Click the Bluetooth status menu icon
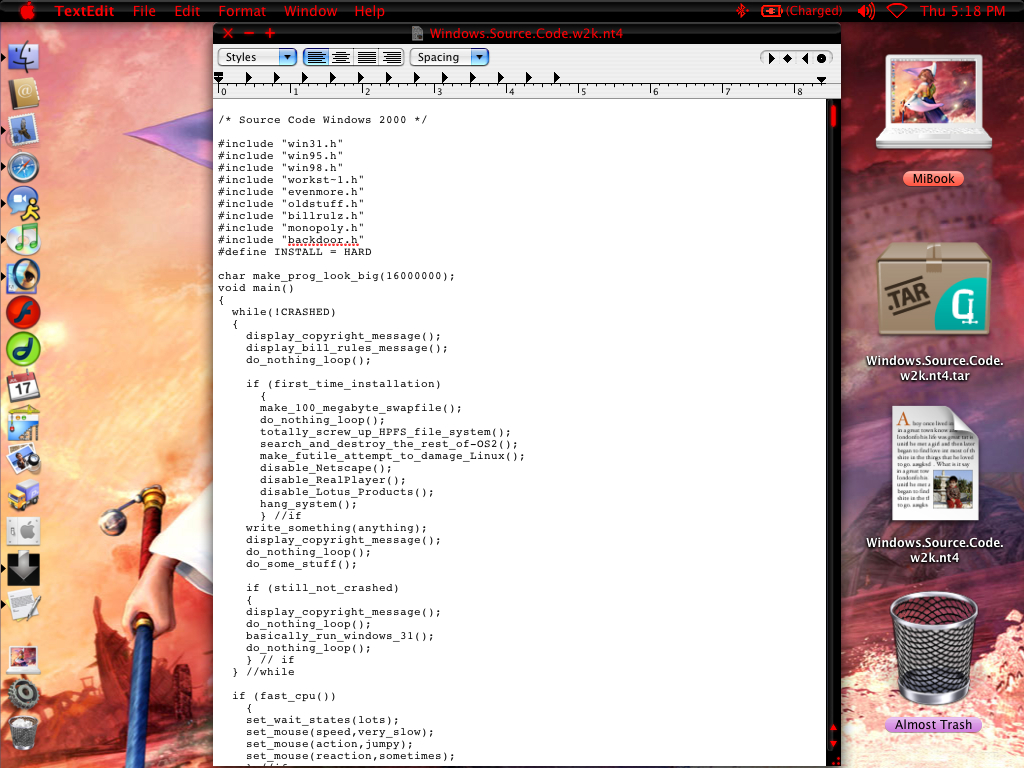The image size is (1024, 768). click(741, 11)
